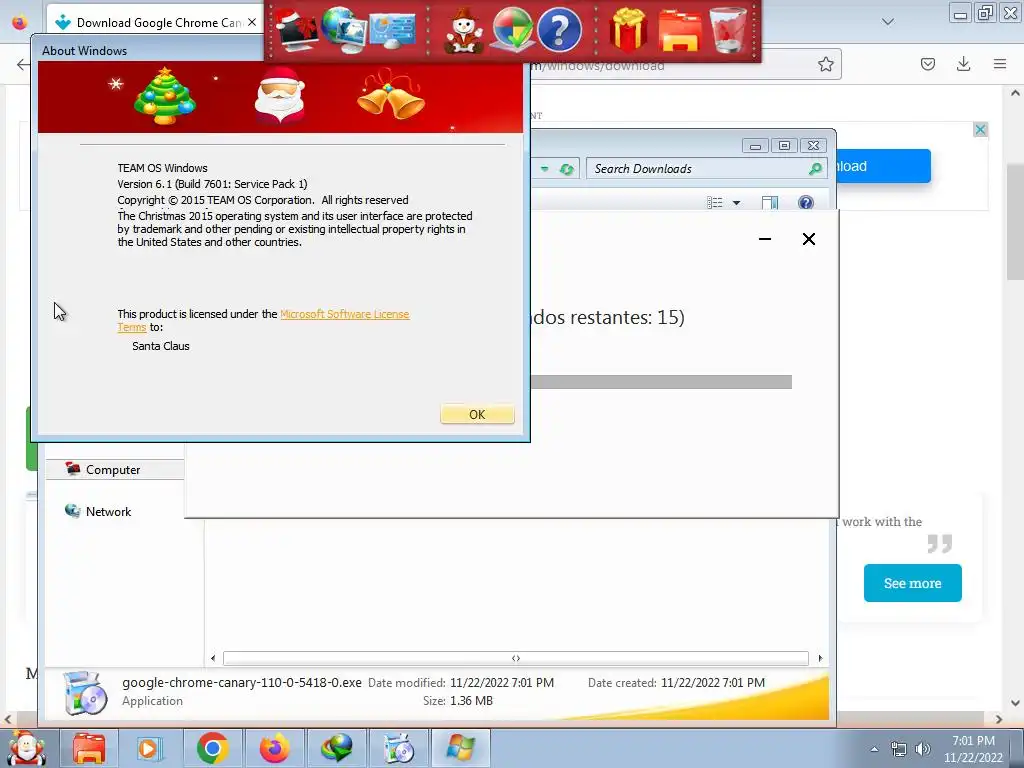Minimize the installer progress window
1024x768 pixels.
click(765, 239)
